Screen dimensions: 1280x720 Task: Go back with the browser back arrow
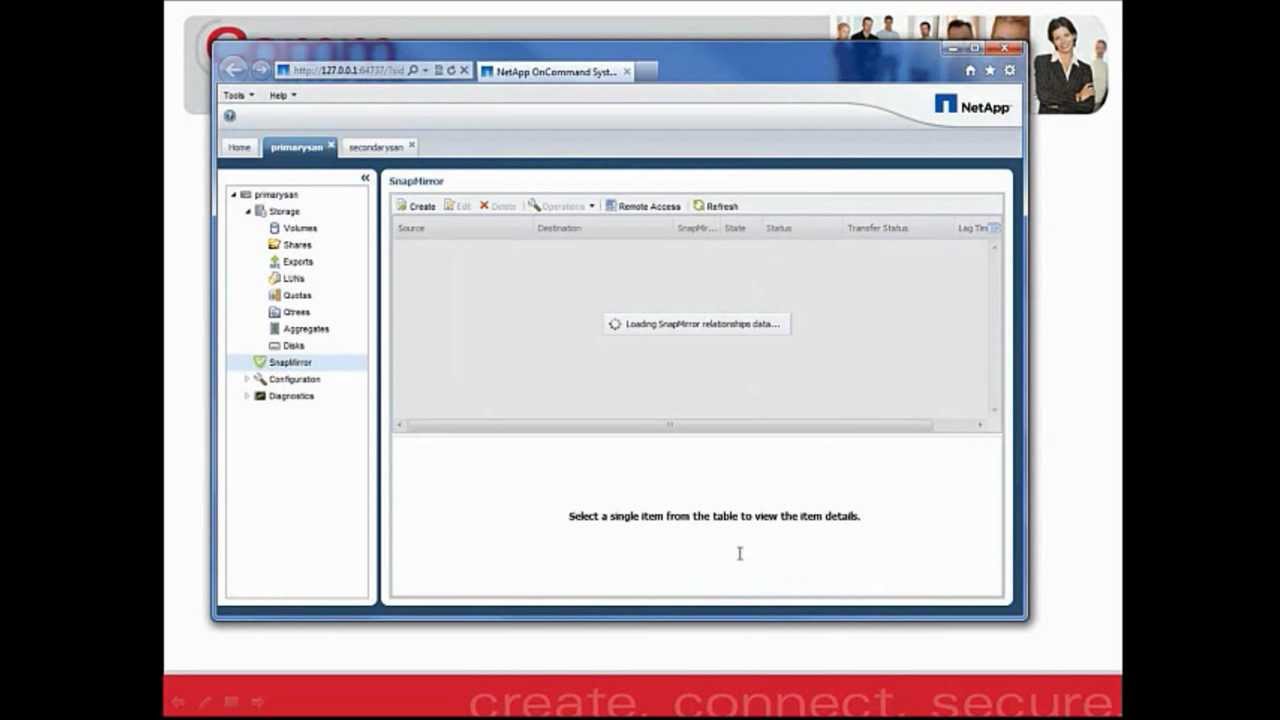coord(234,69)
